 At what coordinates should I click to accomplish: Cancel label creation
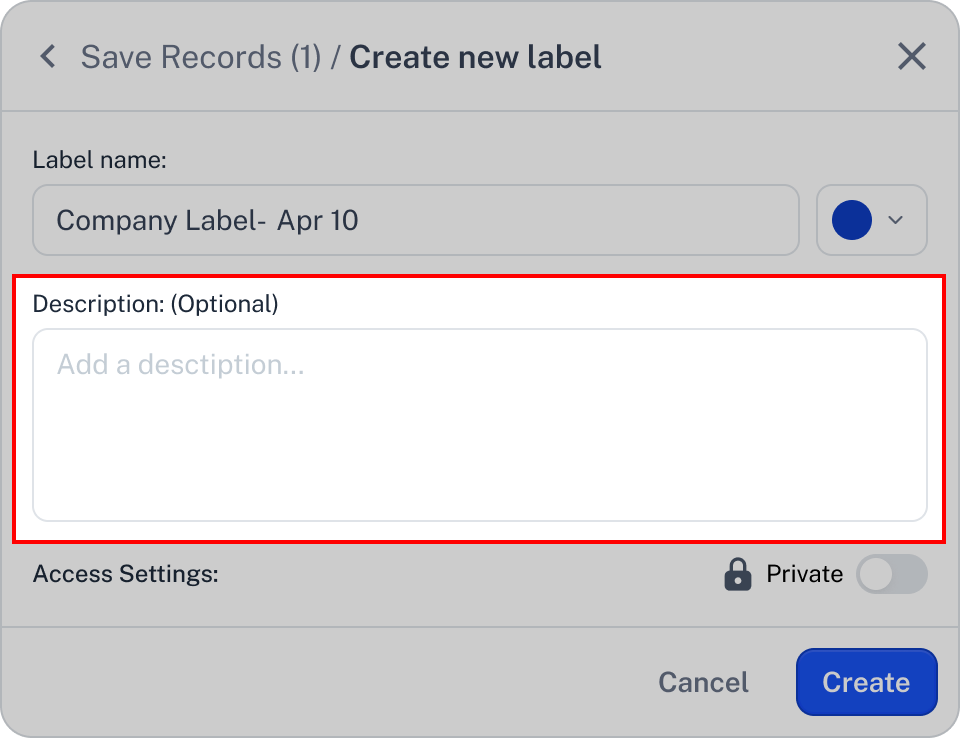703,682
